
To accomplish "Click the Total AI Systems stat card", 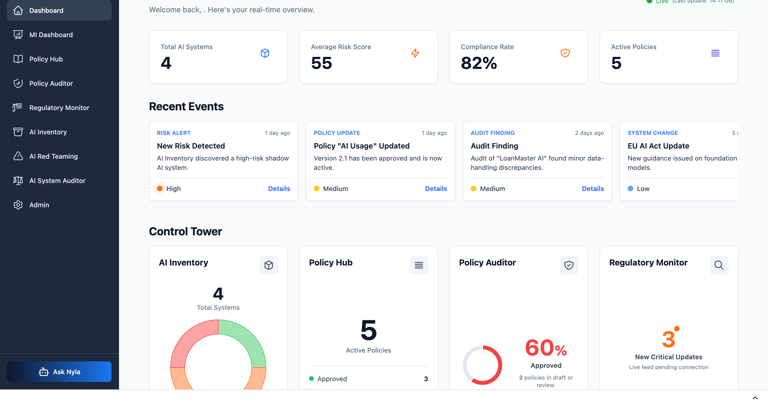I will click(218, 57).
